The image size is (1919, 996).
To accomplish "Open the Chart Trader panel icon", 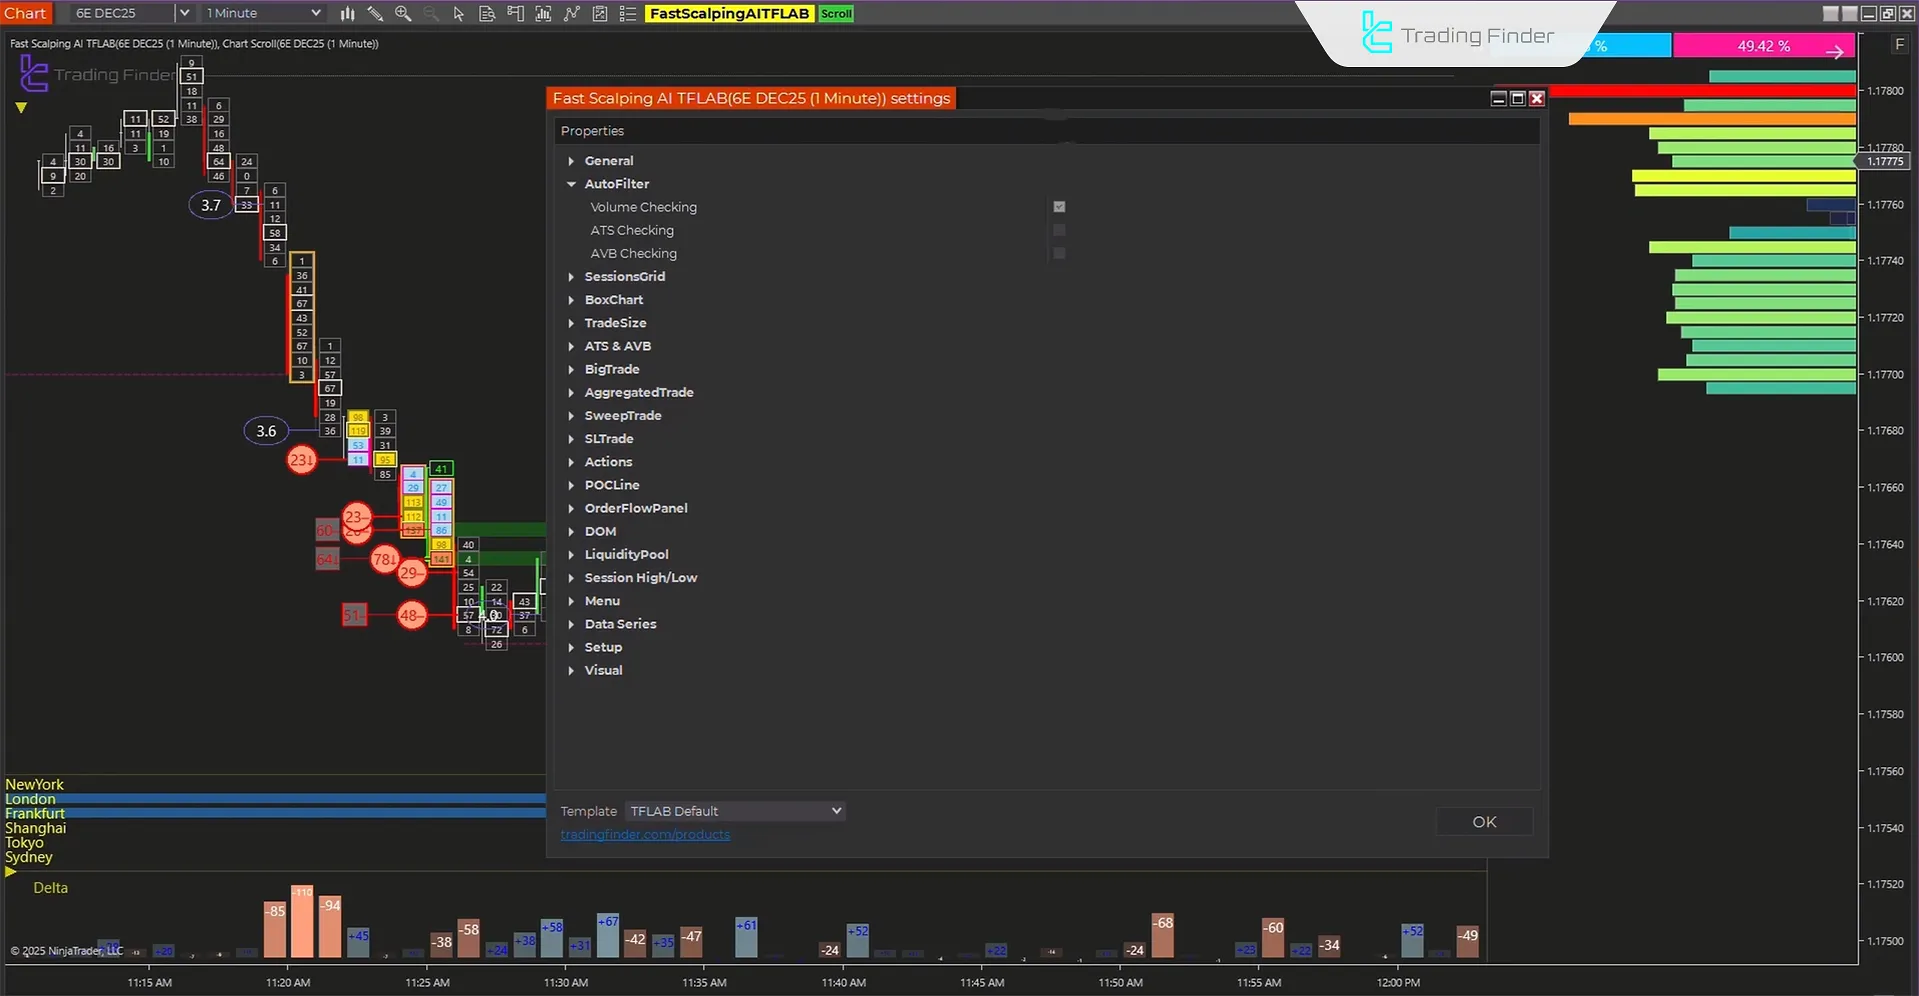I will click(x=515, y=13).
